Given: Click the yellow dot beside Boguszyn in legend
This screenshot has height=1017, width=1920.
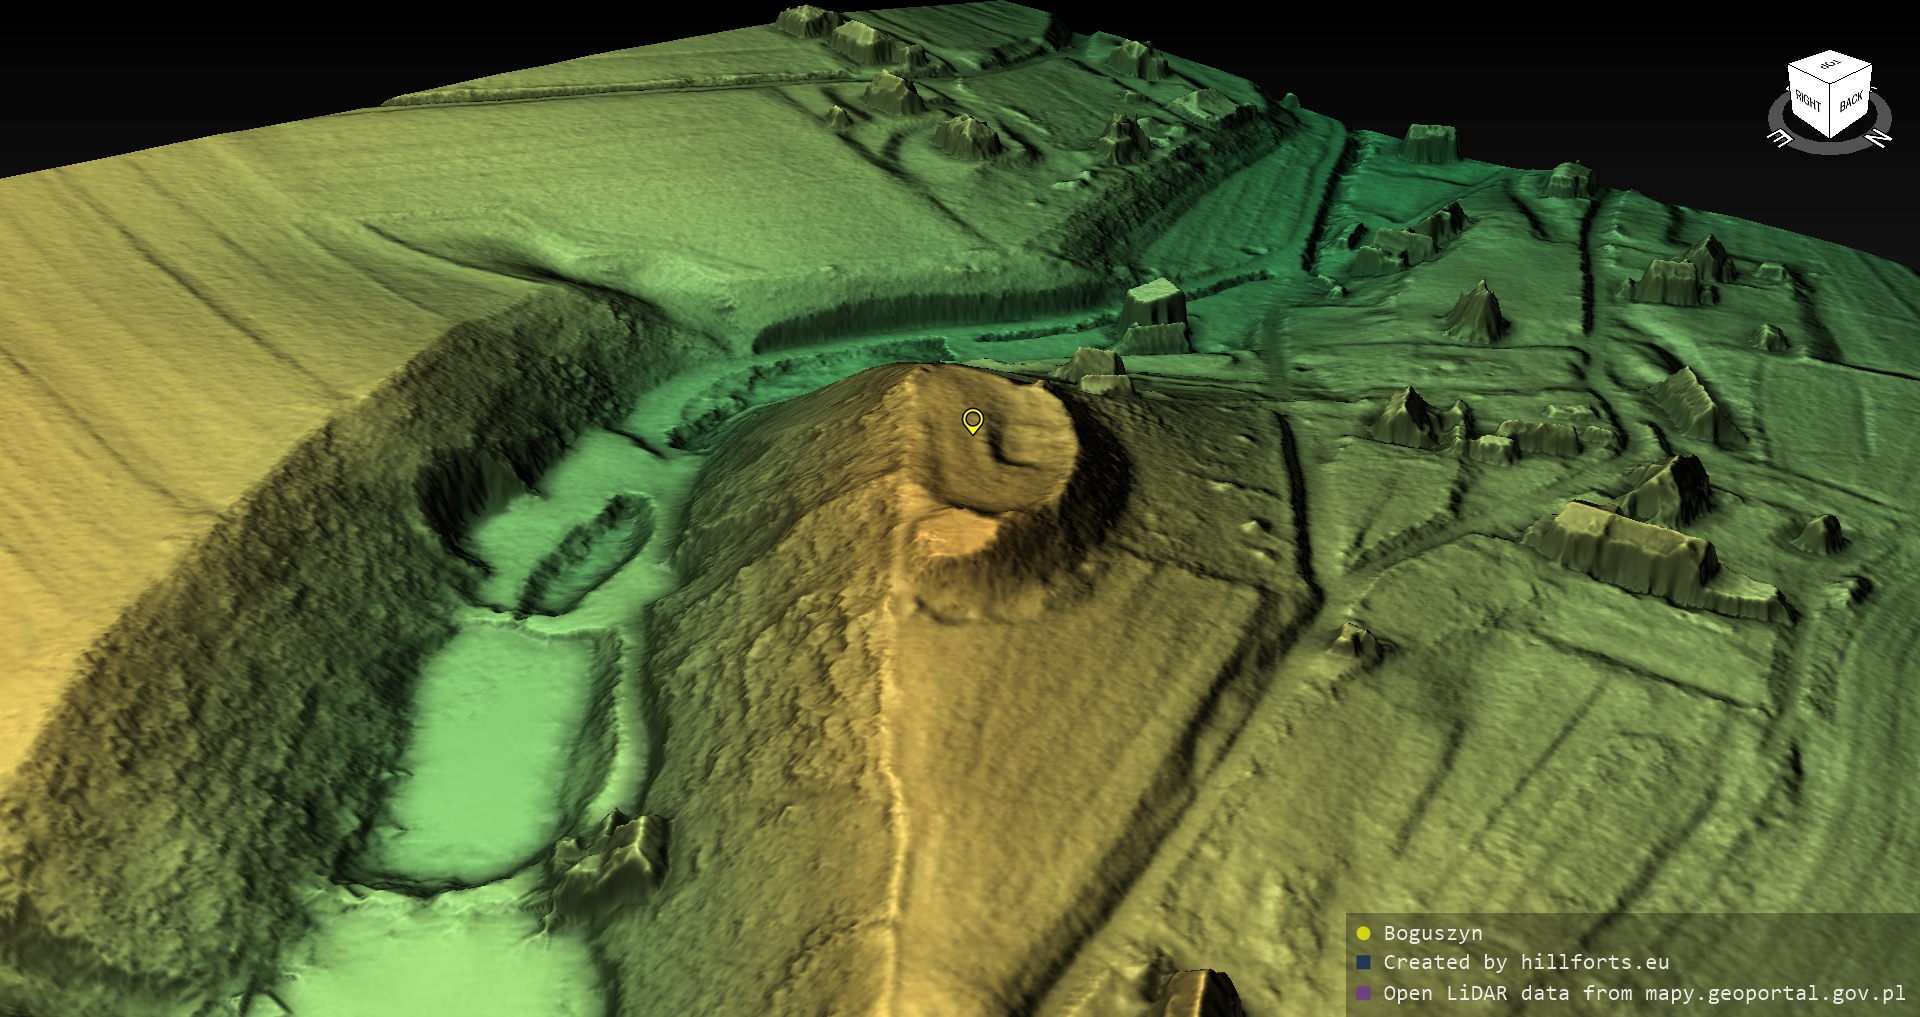Looking at the screenshot, I should coord(1363,934).
